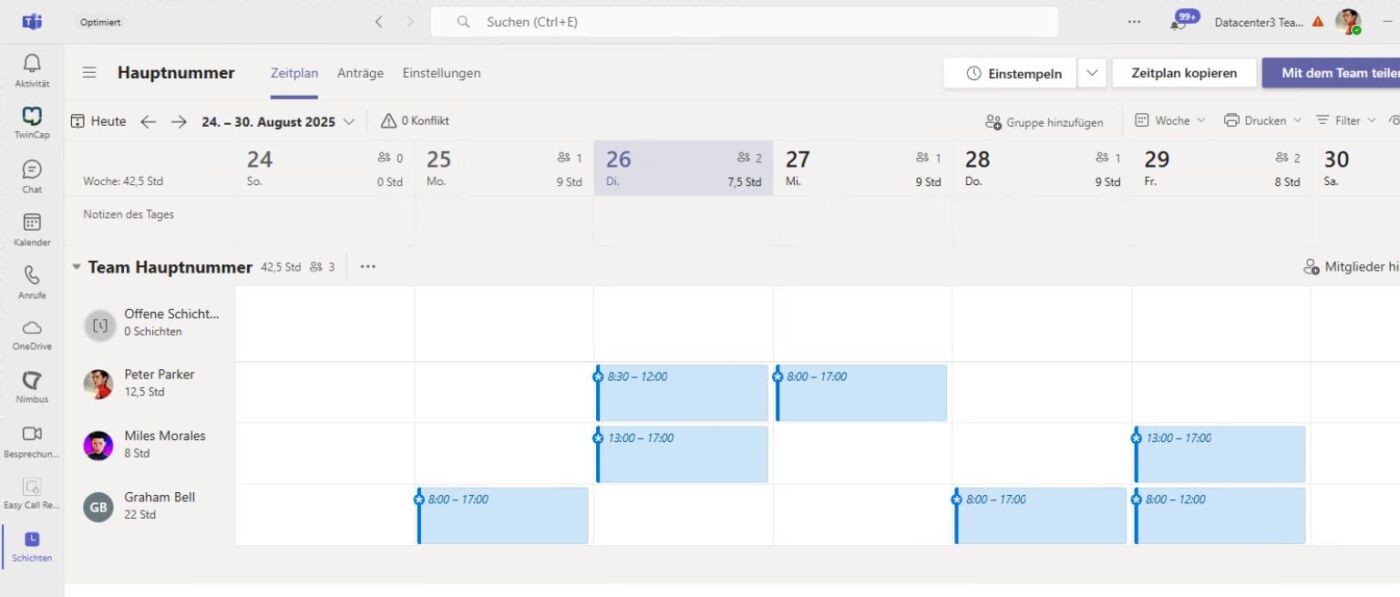This screenshot has width=1400, height=597.
Task: Select the TwinCap app icon
Action: click(31, 122)
